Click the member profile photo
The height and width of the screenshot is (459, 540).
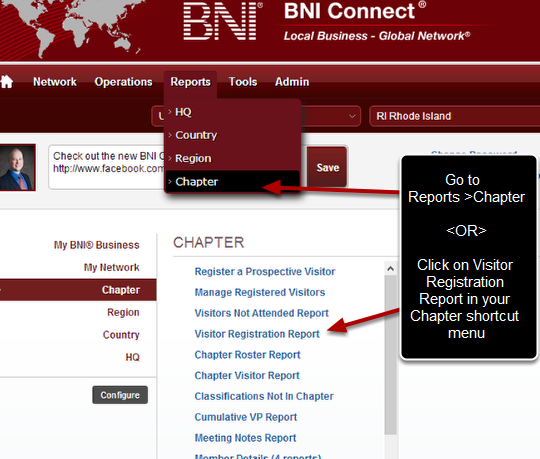click(18, 167)
